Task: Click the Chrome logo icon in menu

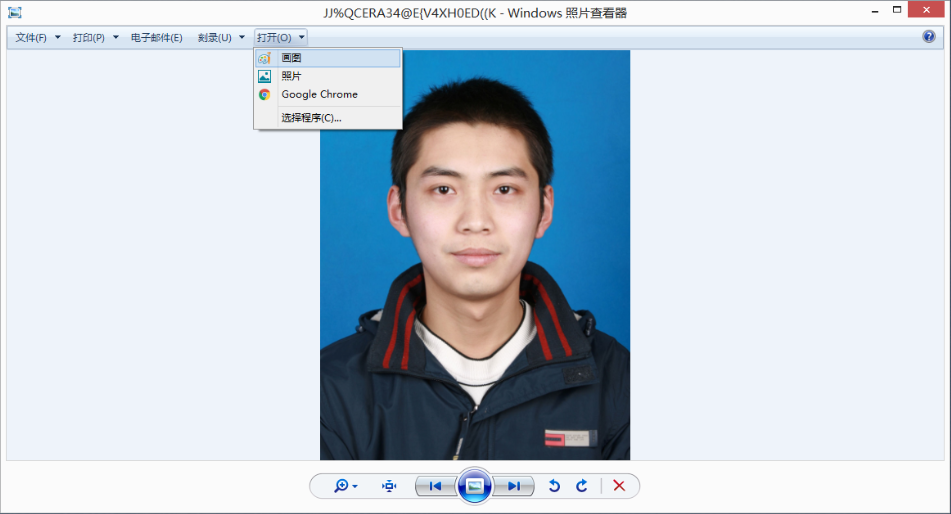Action: pyautogui.click(x=264, y=95)
